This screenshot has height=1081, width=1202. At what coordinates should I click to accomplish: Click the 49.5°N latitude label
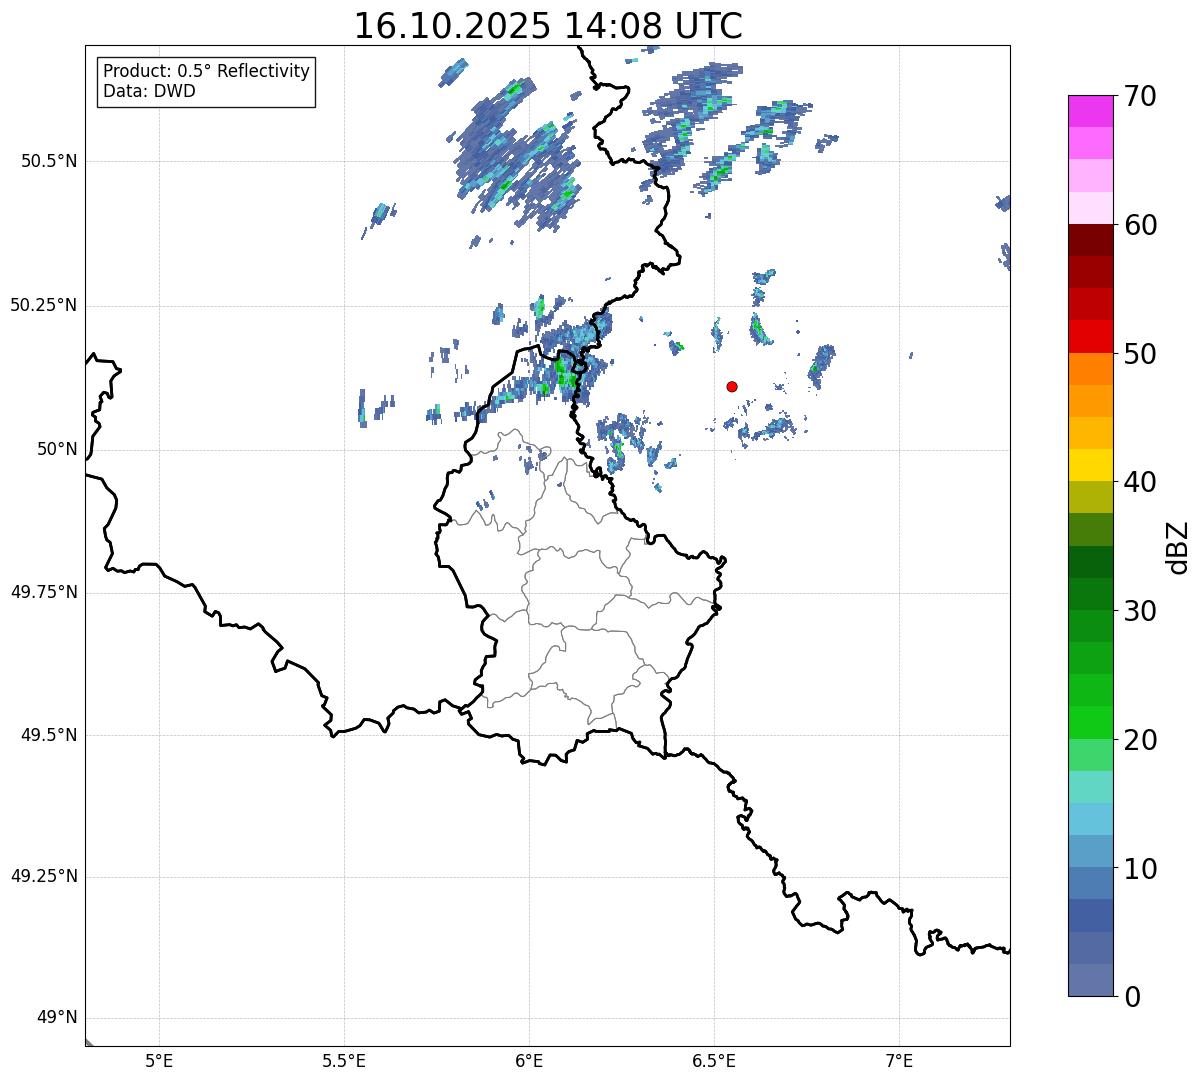pos(49,735)
